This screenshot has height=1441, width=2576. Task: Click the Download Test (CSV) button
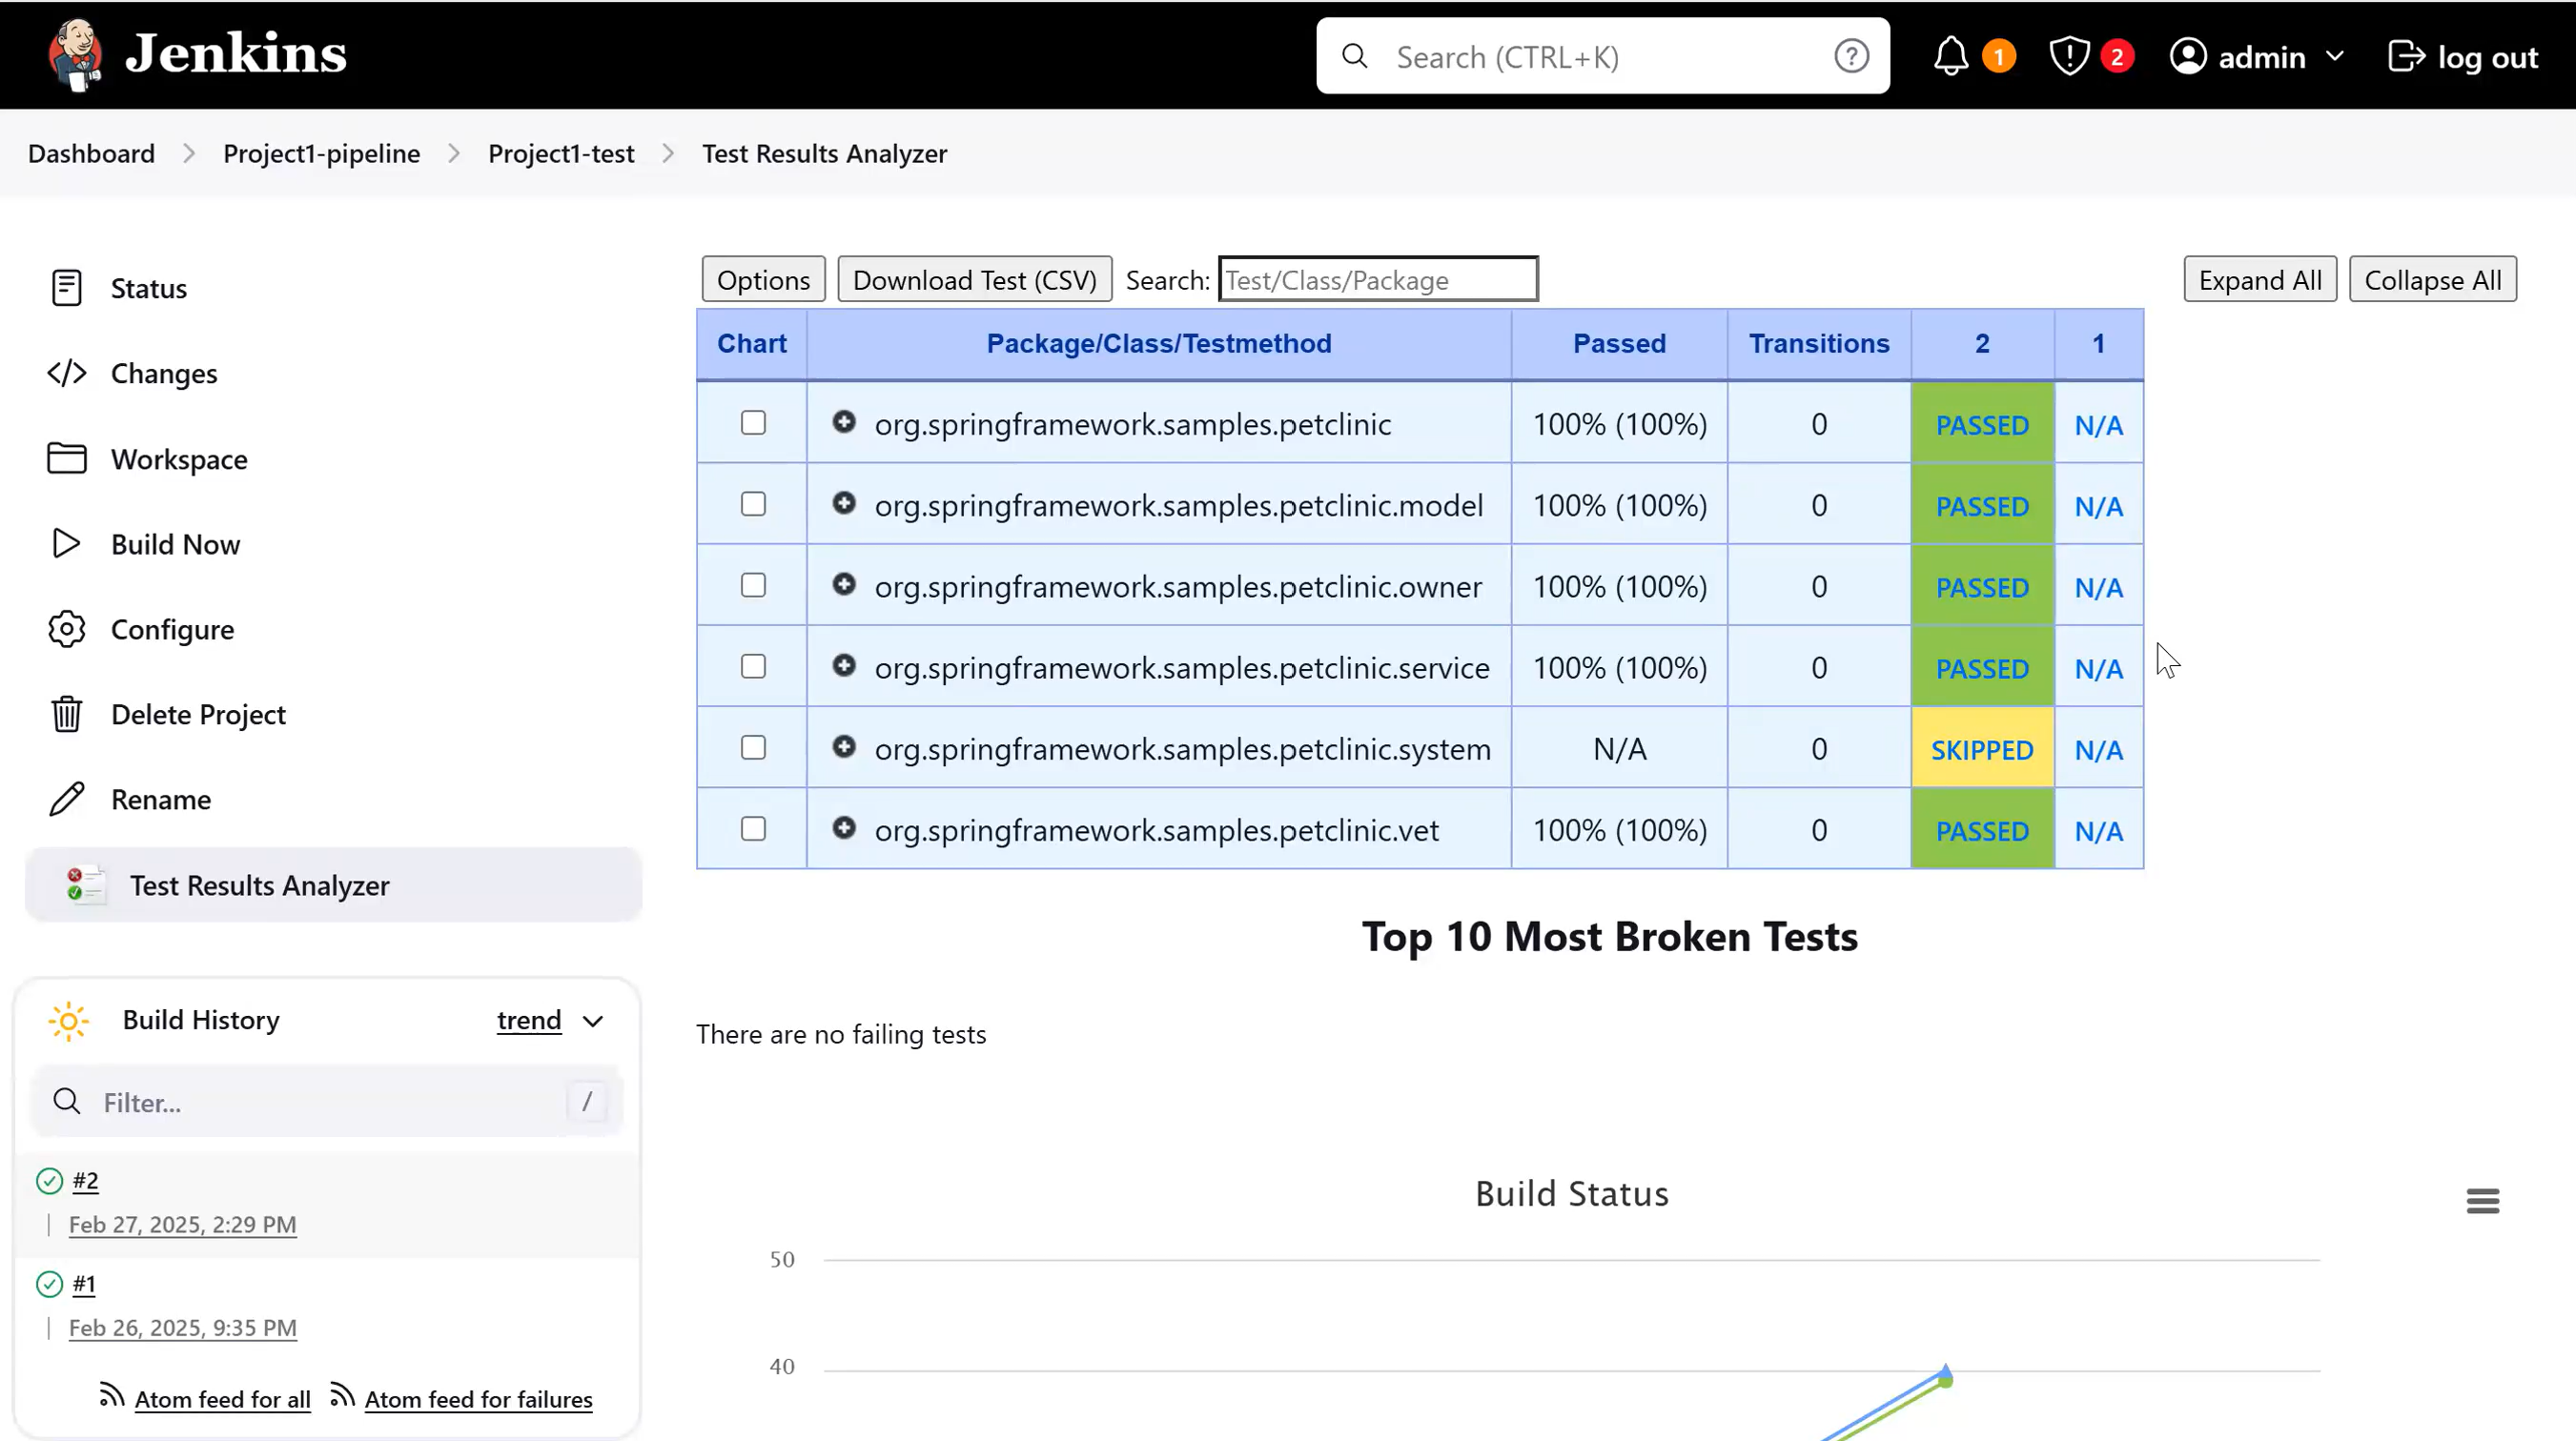pyautogui.click(x=974, y=280)
